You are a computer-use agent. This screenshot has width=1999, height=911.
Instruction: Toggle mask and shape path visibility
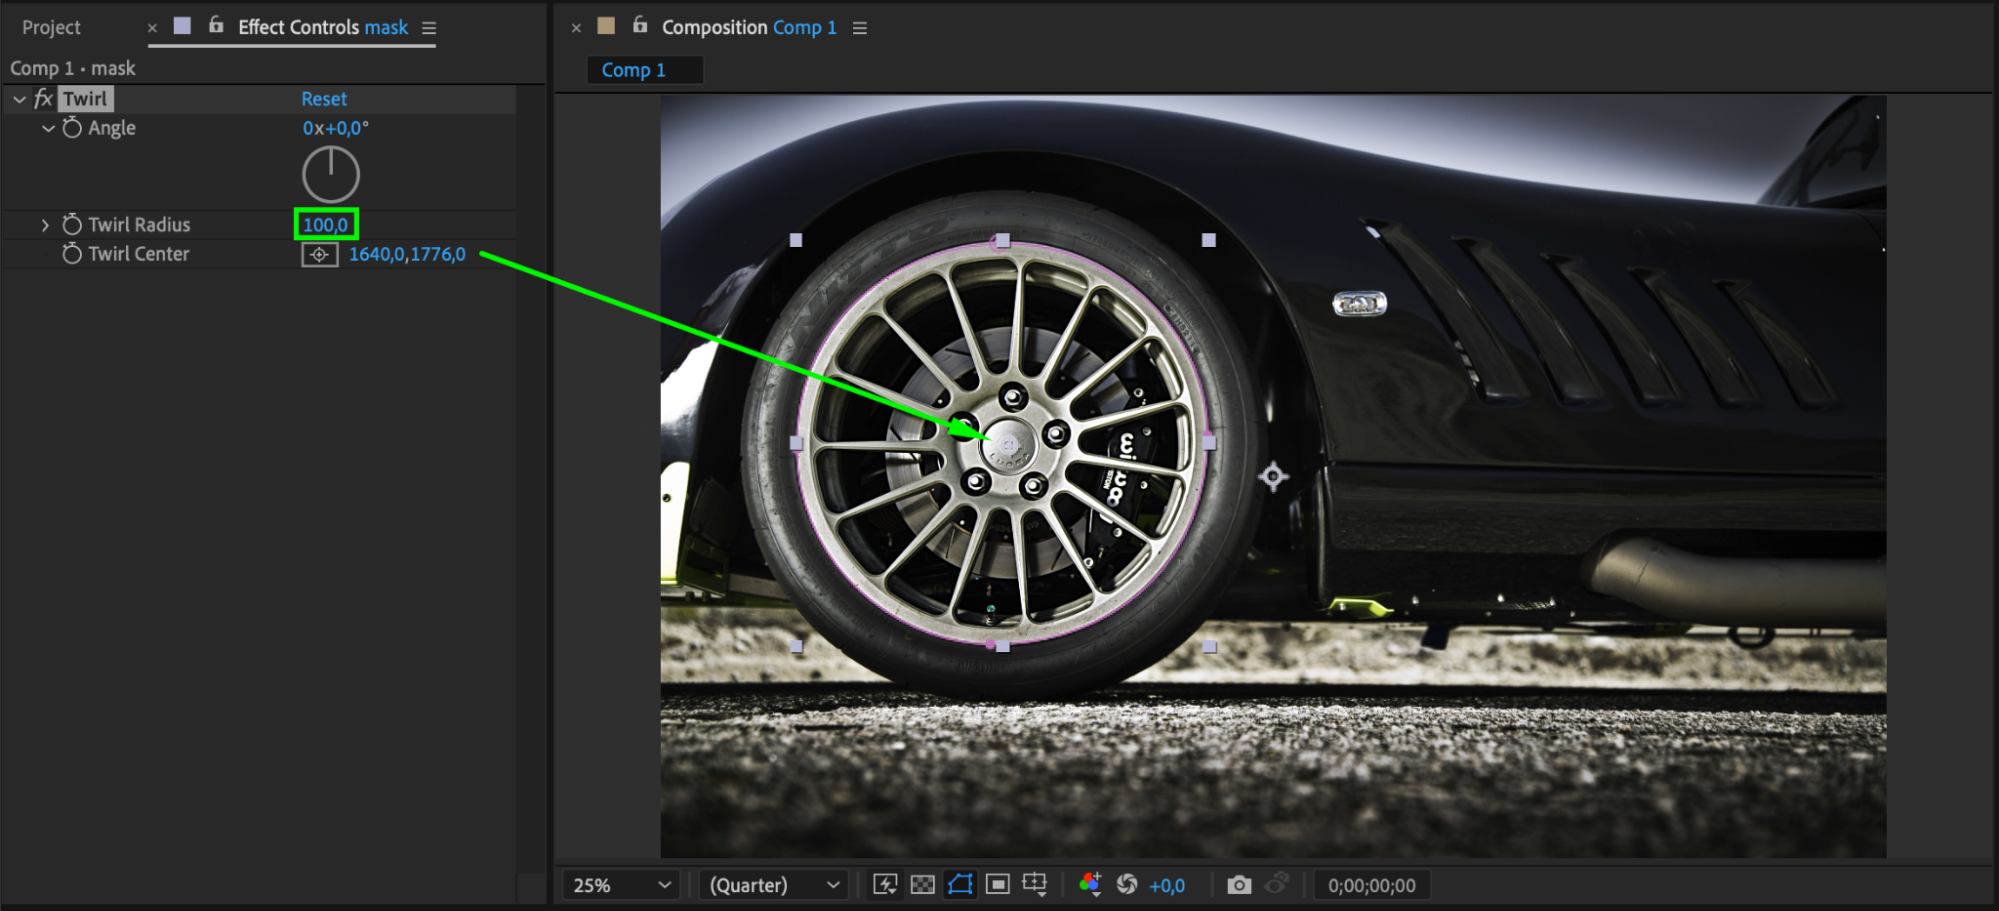[960, 885]
